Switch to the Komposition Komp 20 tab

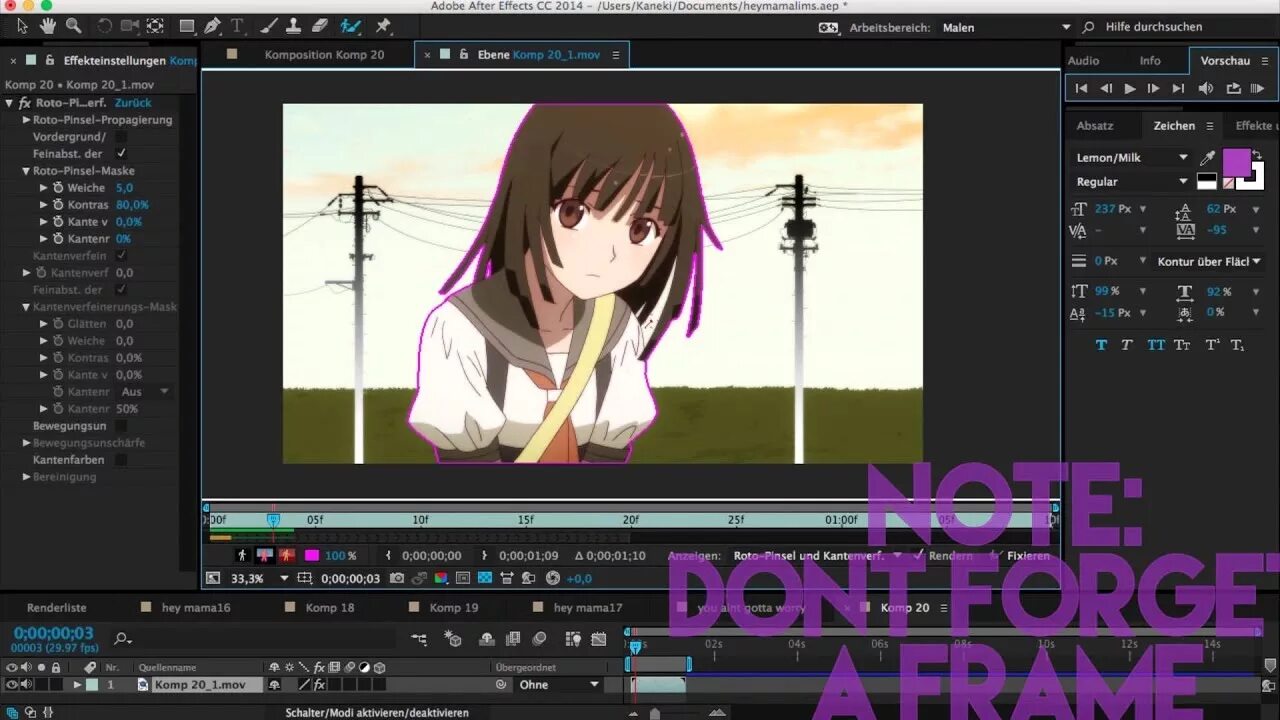[x=324, y=54]
